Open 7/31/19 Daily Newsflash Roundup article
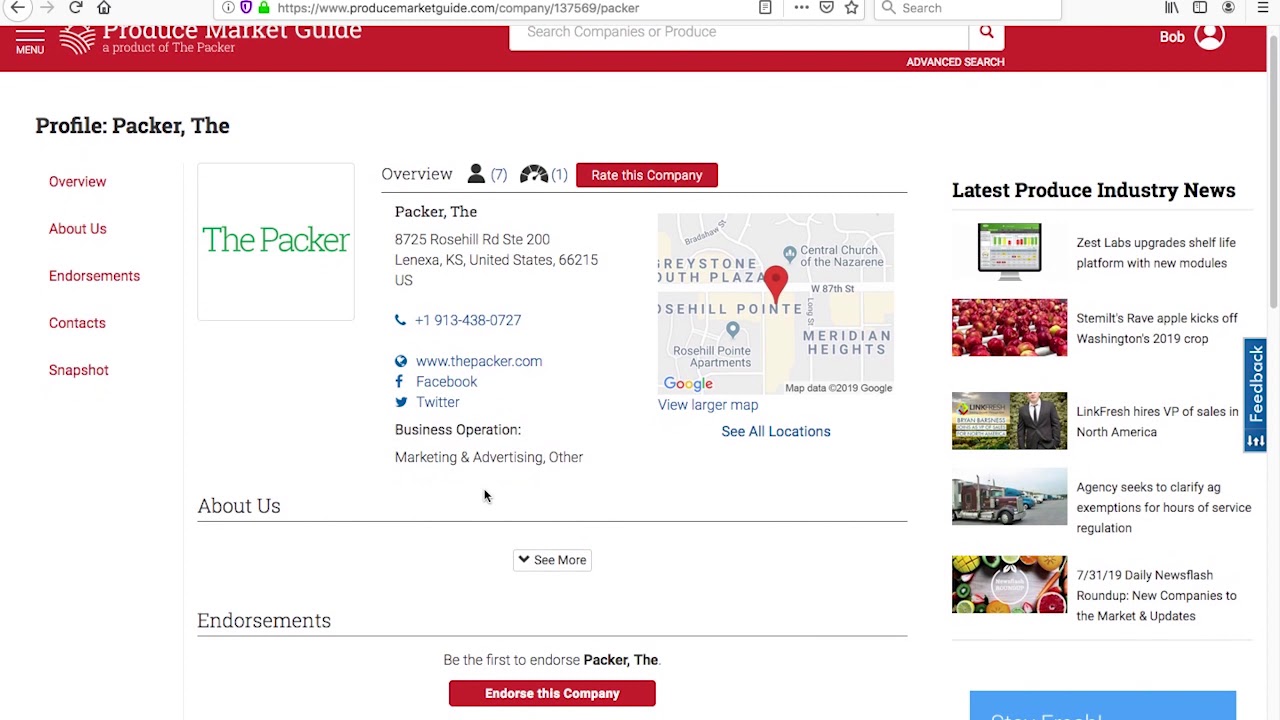This screenshot has width=1280, height=720. (1156, 595)
